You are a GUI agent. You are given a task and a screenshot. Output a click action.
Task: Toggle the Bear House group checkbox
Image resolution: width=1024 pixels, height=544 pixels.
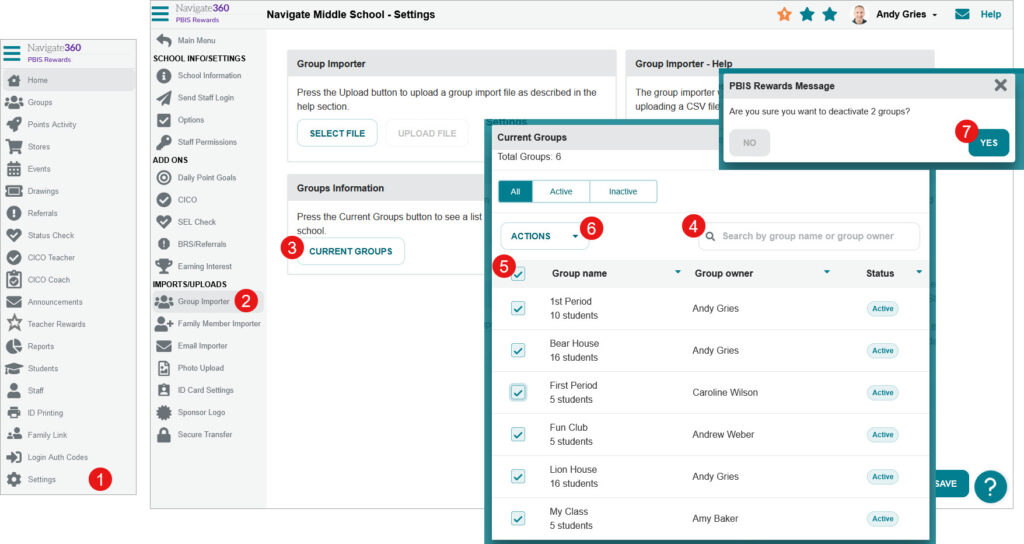tap(518, 351)
